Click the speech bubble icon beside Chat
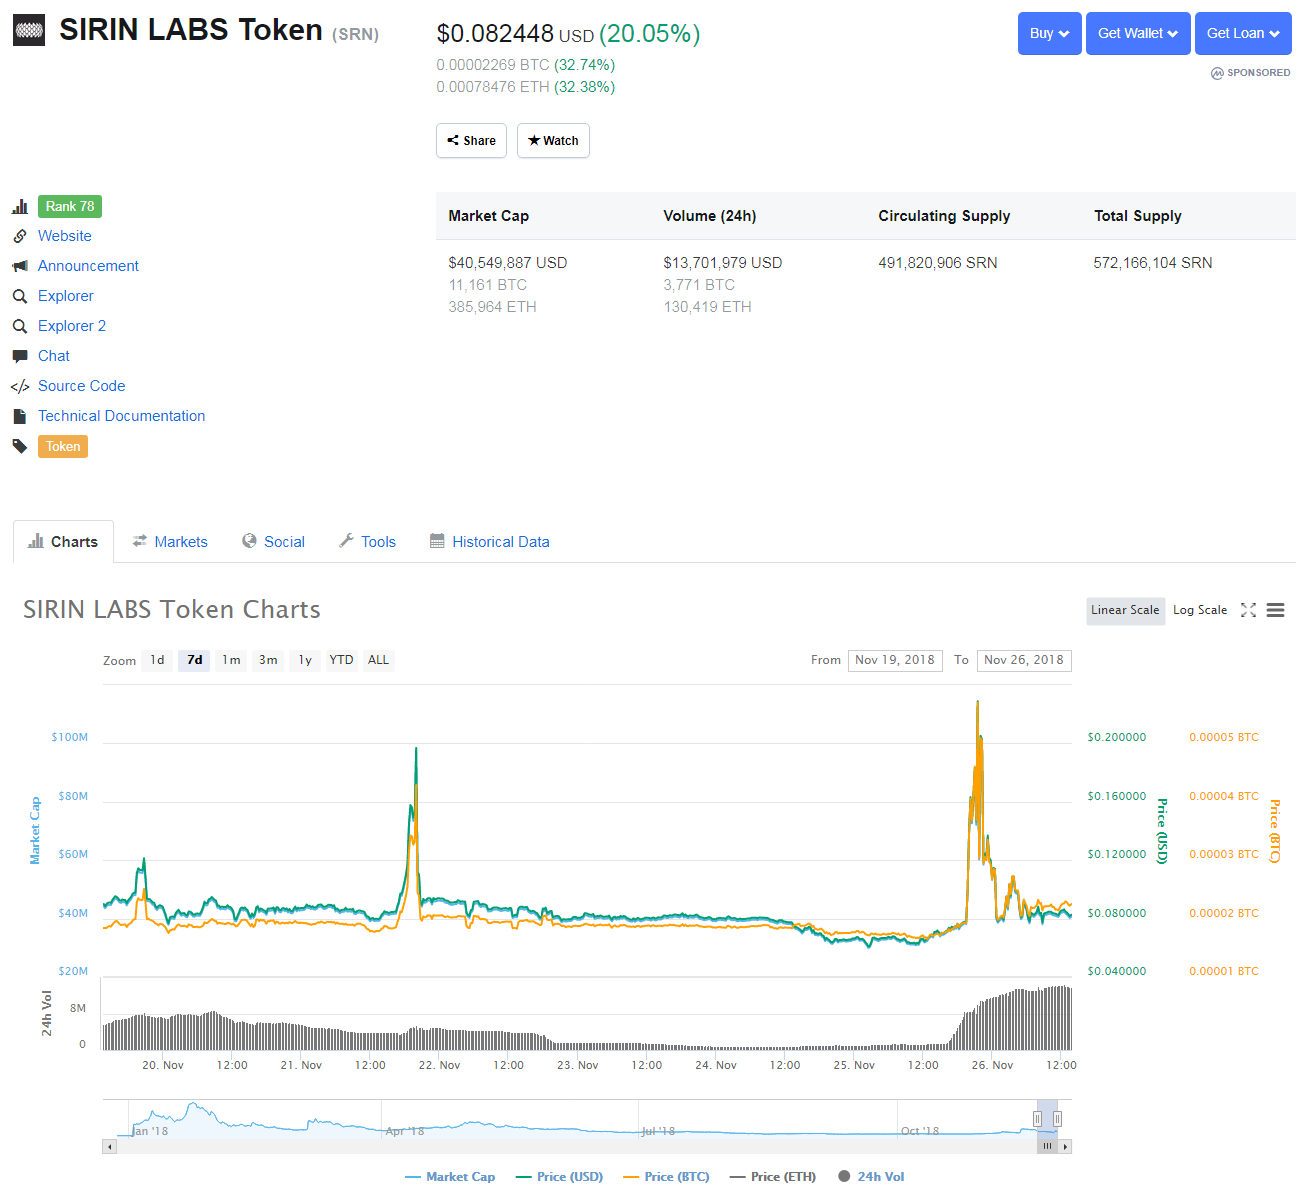Image resolution: width=1304 pixels, height=1185 pixels. 20,356
